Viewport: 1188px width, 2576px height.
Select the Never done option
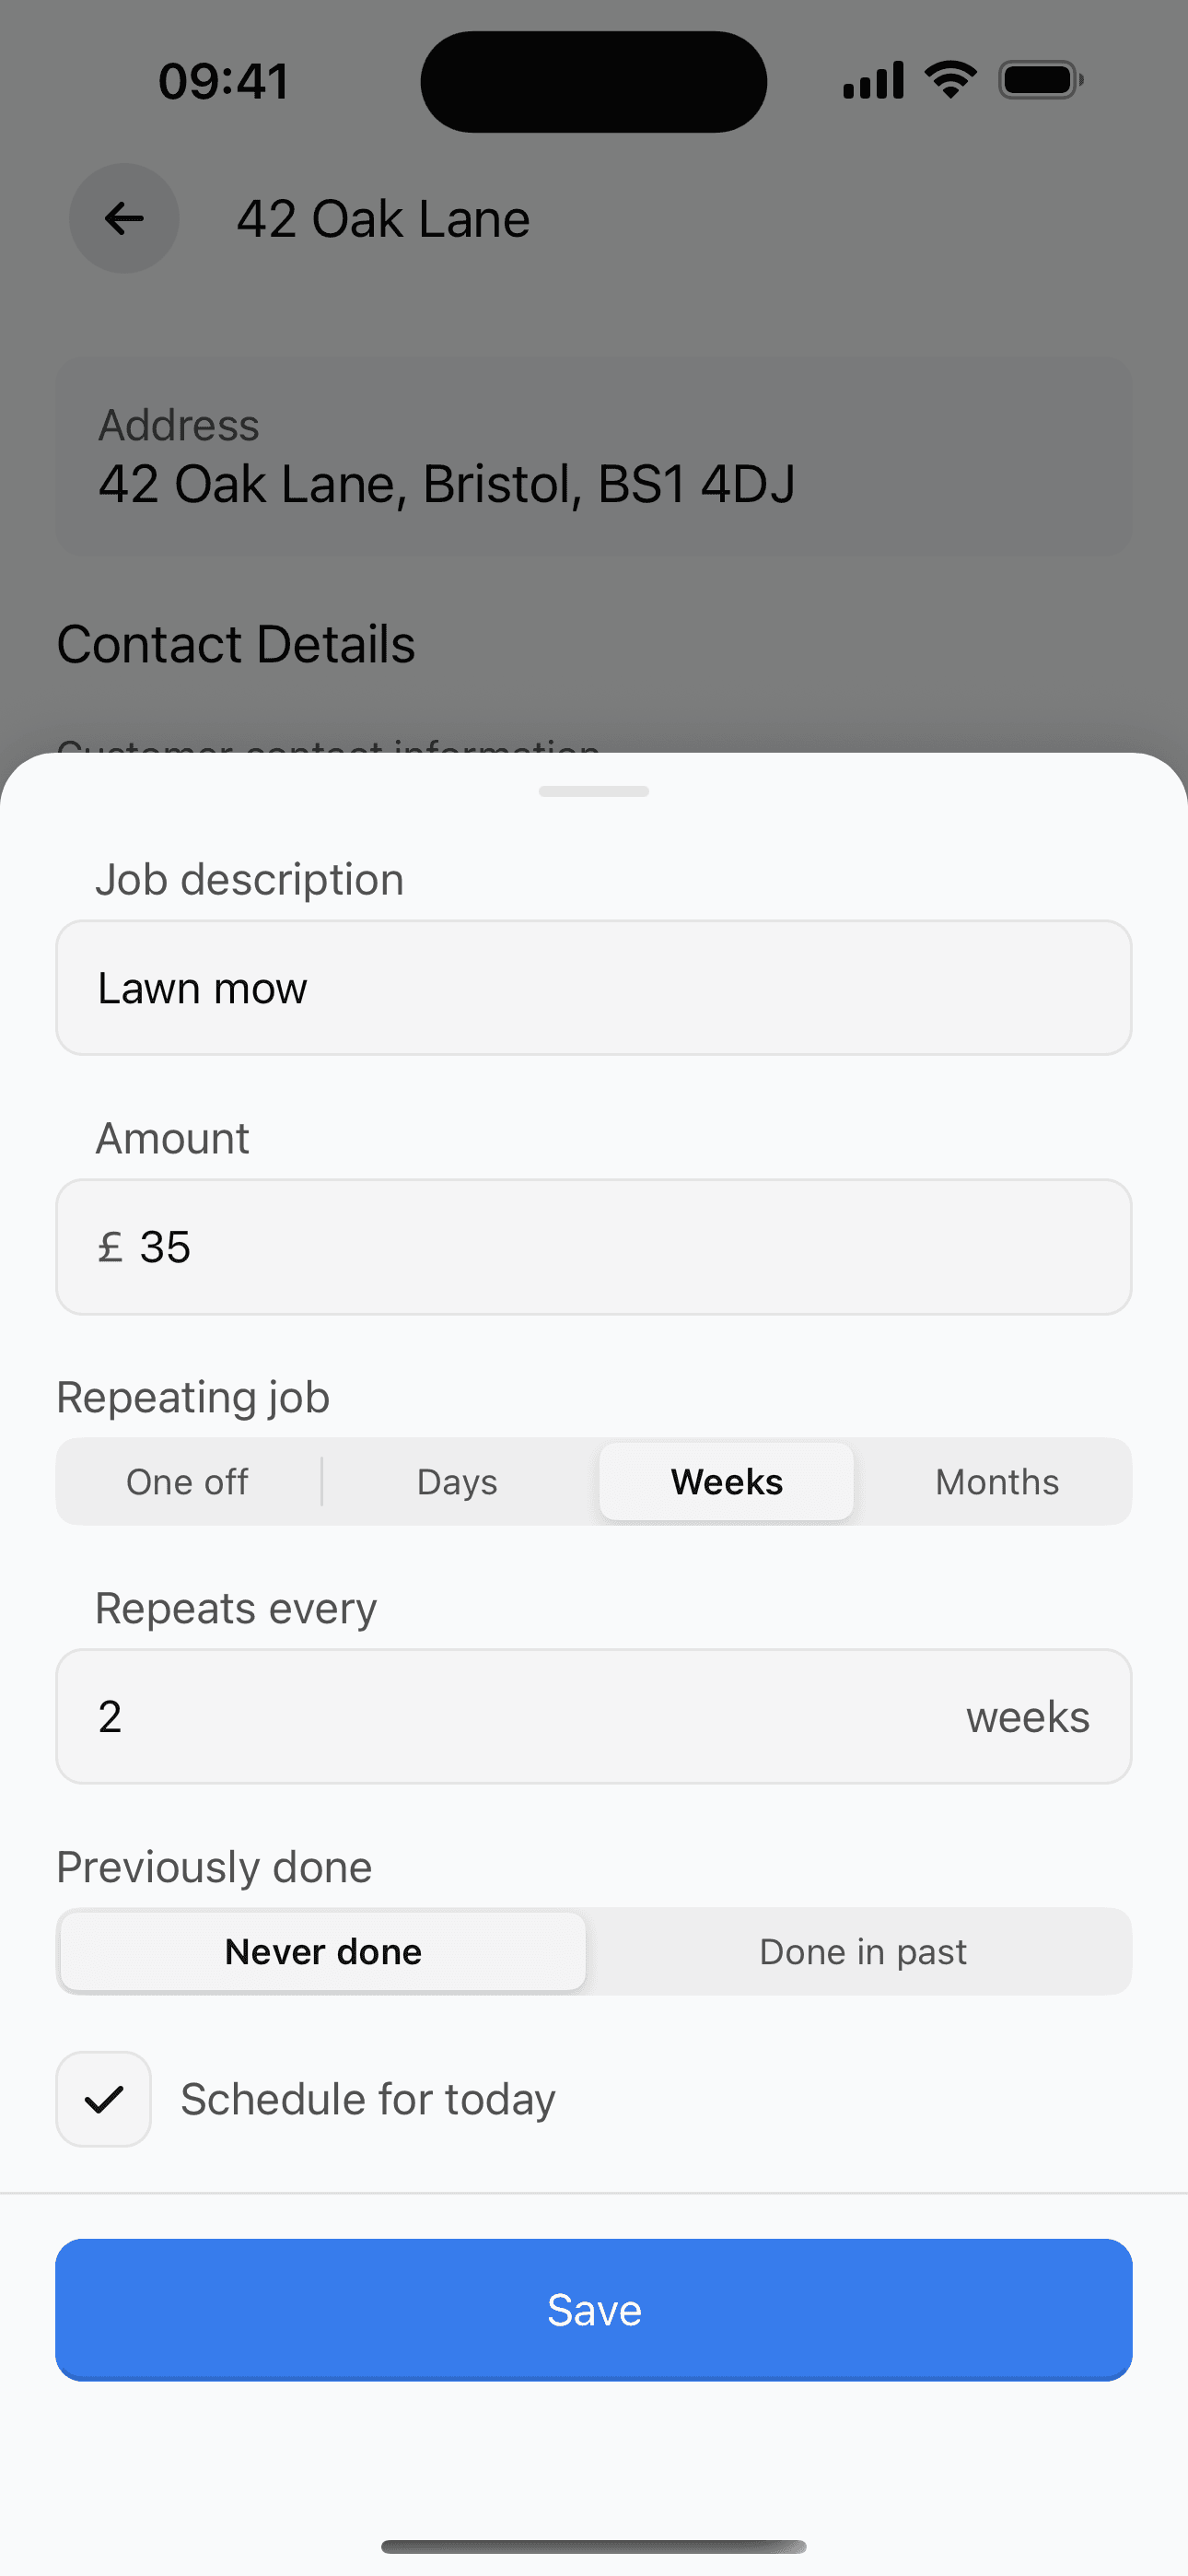pyautogui.click(x=323, y=1951)
